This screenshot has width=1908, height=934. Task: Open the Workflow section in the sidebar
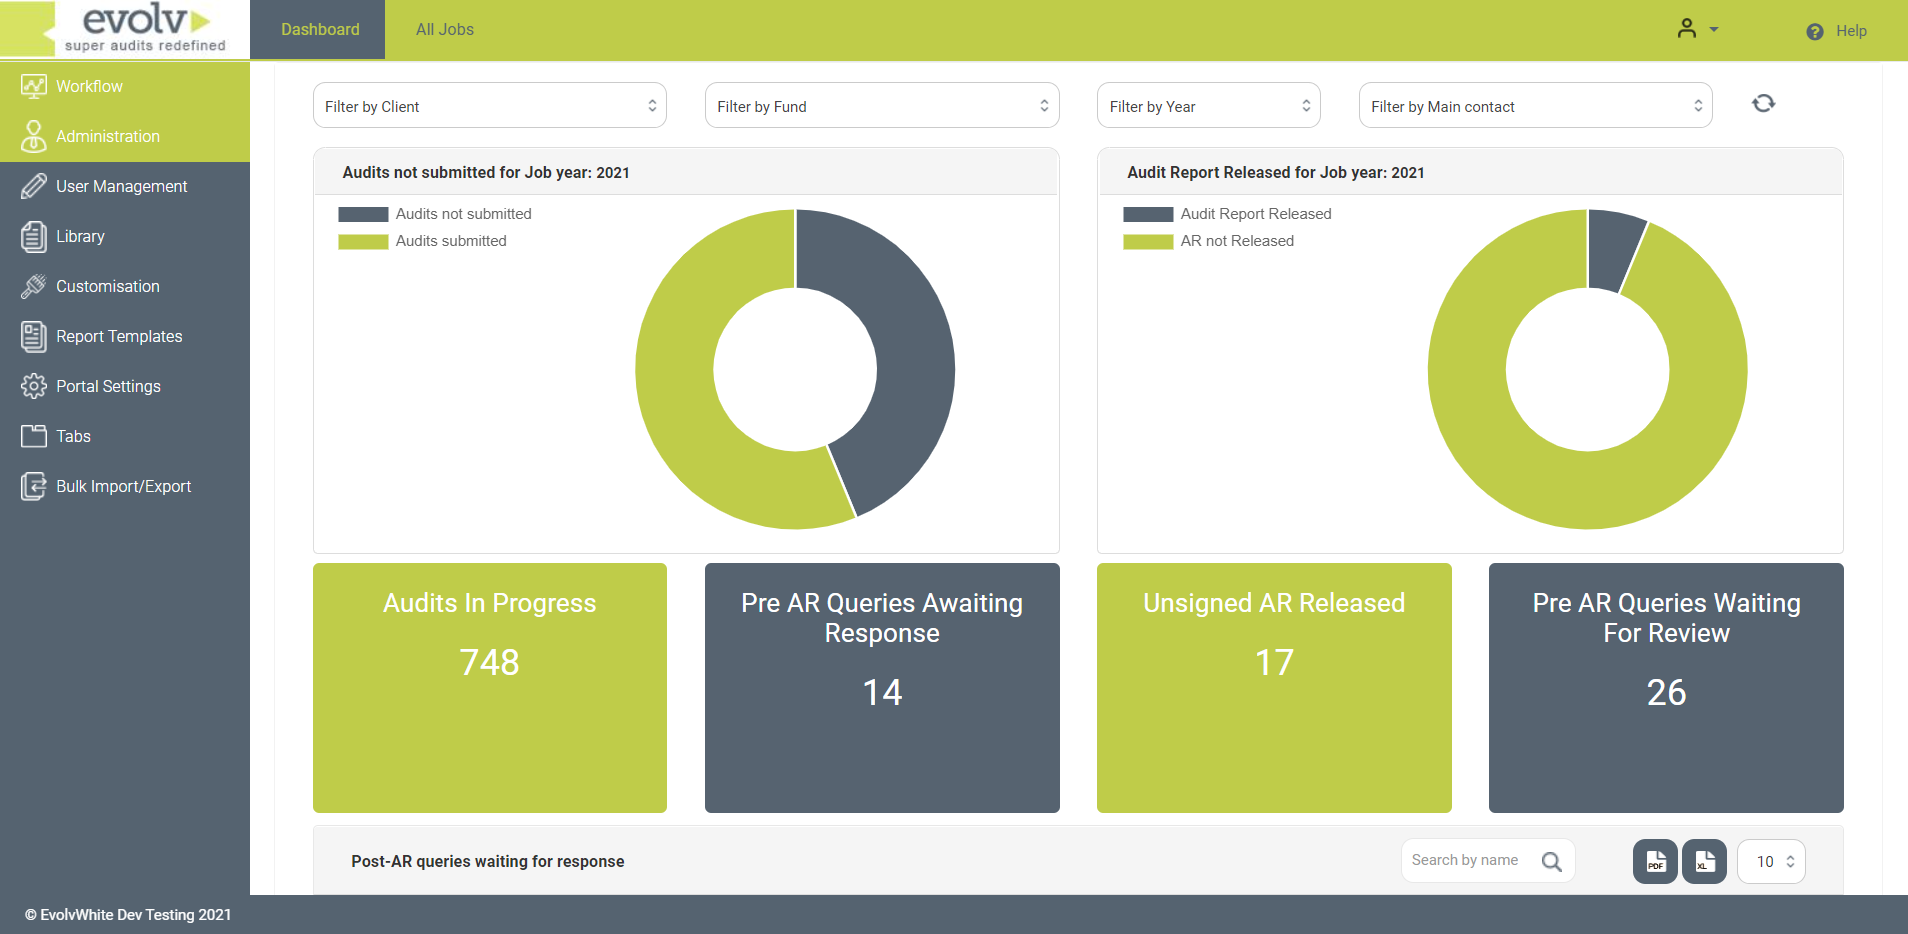tap(88, 86)
